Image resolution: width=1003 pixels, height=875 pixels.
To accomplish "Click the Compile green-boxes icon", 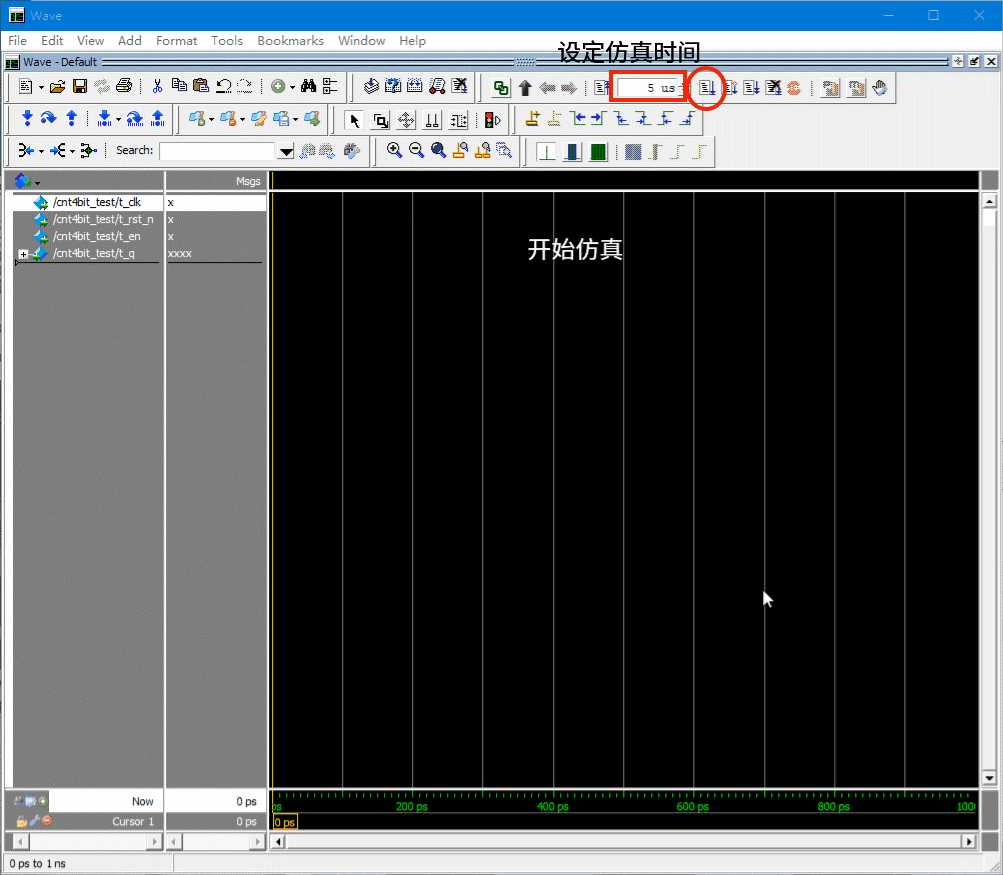I will pyautogui.click(x=501, y=88).
